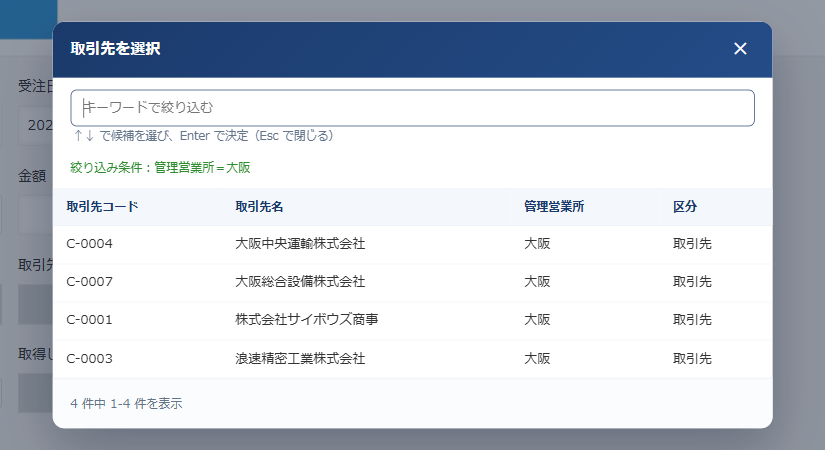Focus the キーワードで絞り込む search field
This screenshot has width=825, height=450.
[412, 108]
